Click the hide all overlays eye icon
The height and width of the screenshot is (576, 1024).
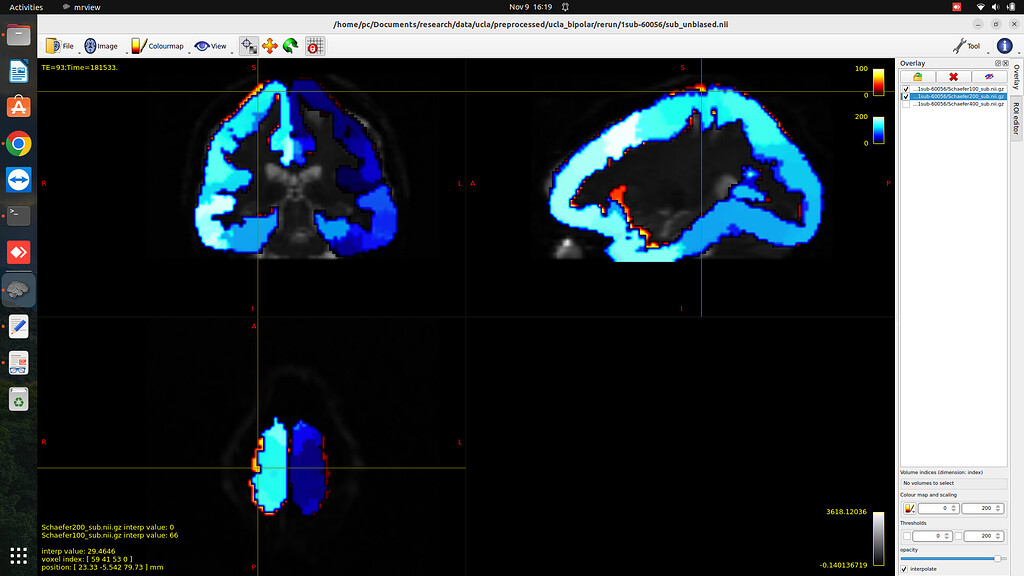(989, 76)
